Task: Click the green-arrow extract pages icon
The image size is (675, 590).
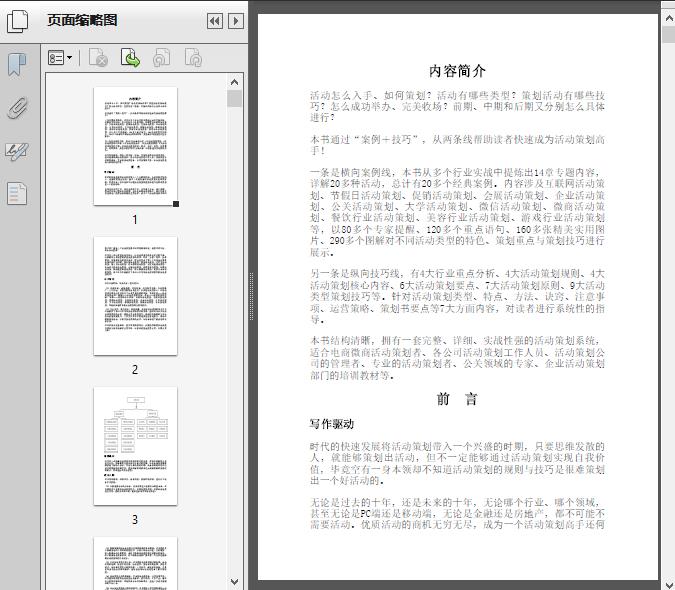Action: (x=130, y=59)
